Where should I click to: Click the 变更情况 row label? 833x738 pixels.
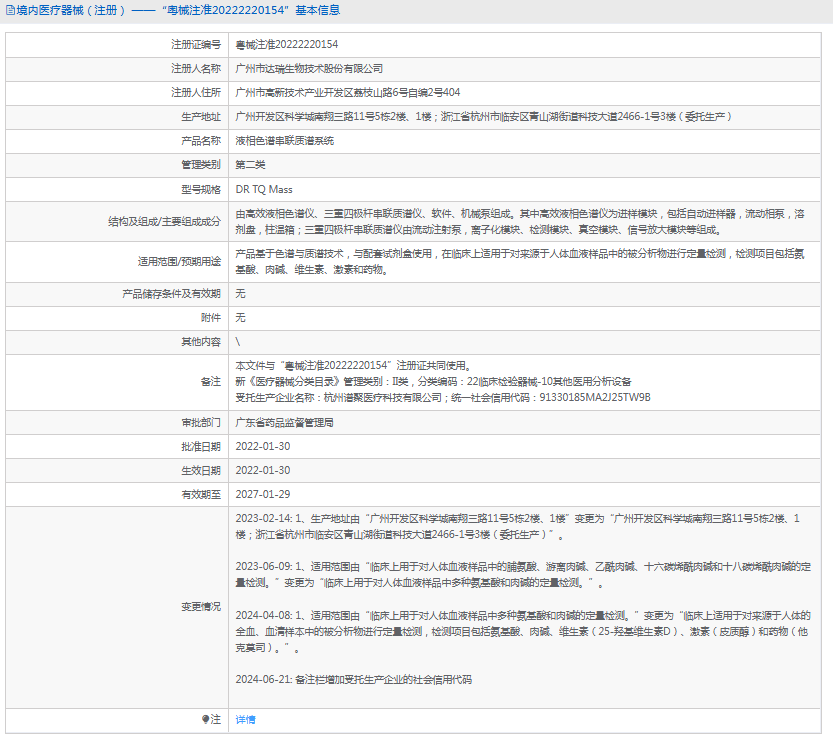click(201, 607)
